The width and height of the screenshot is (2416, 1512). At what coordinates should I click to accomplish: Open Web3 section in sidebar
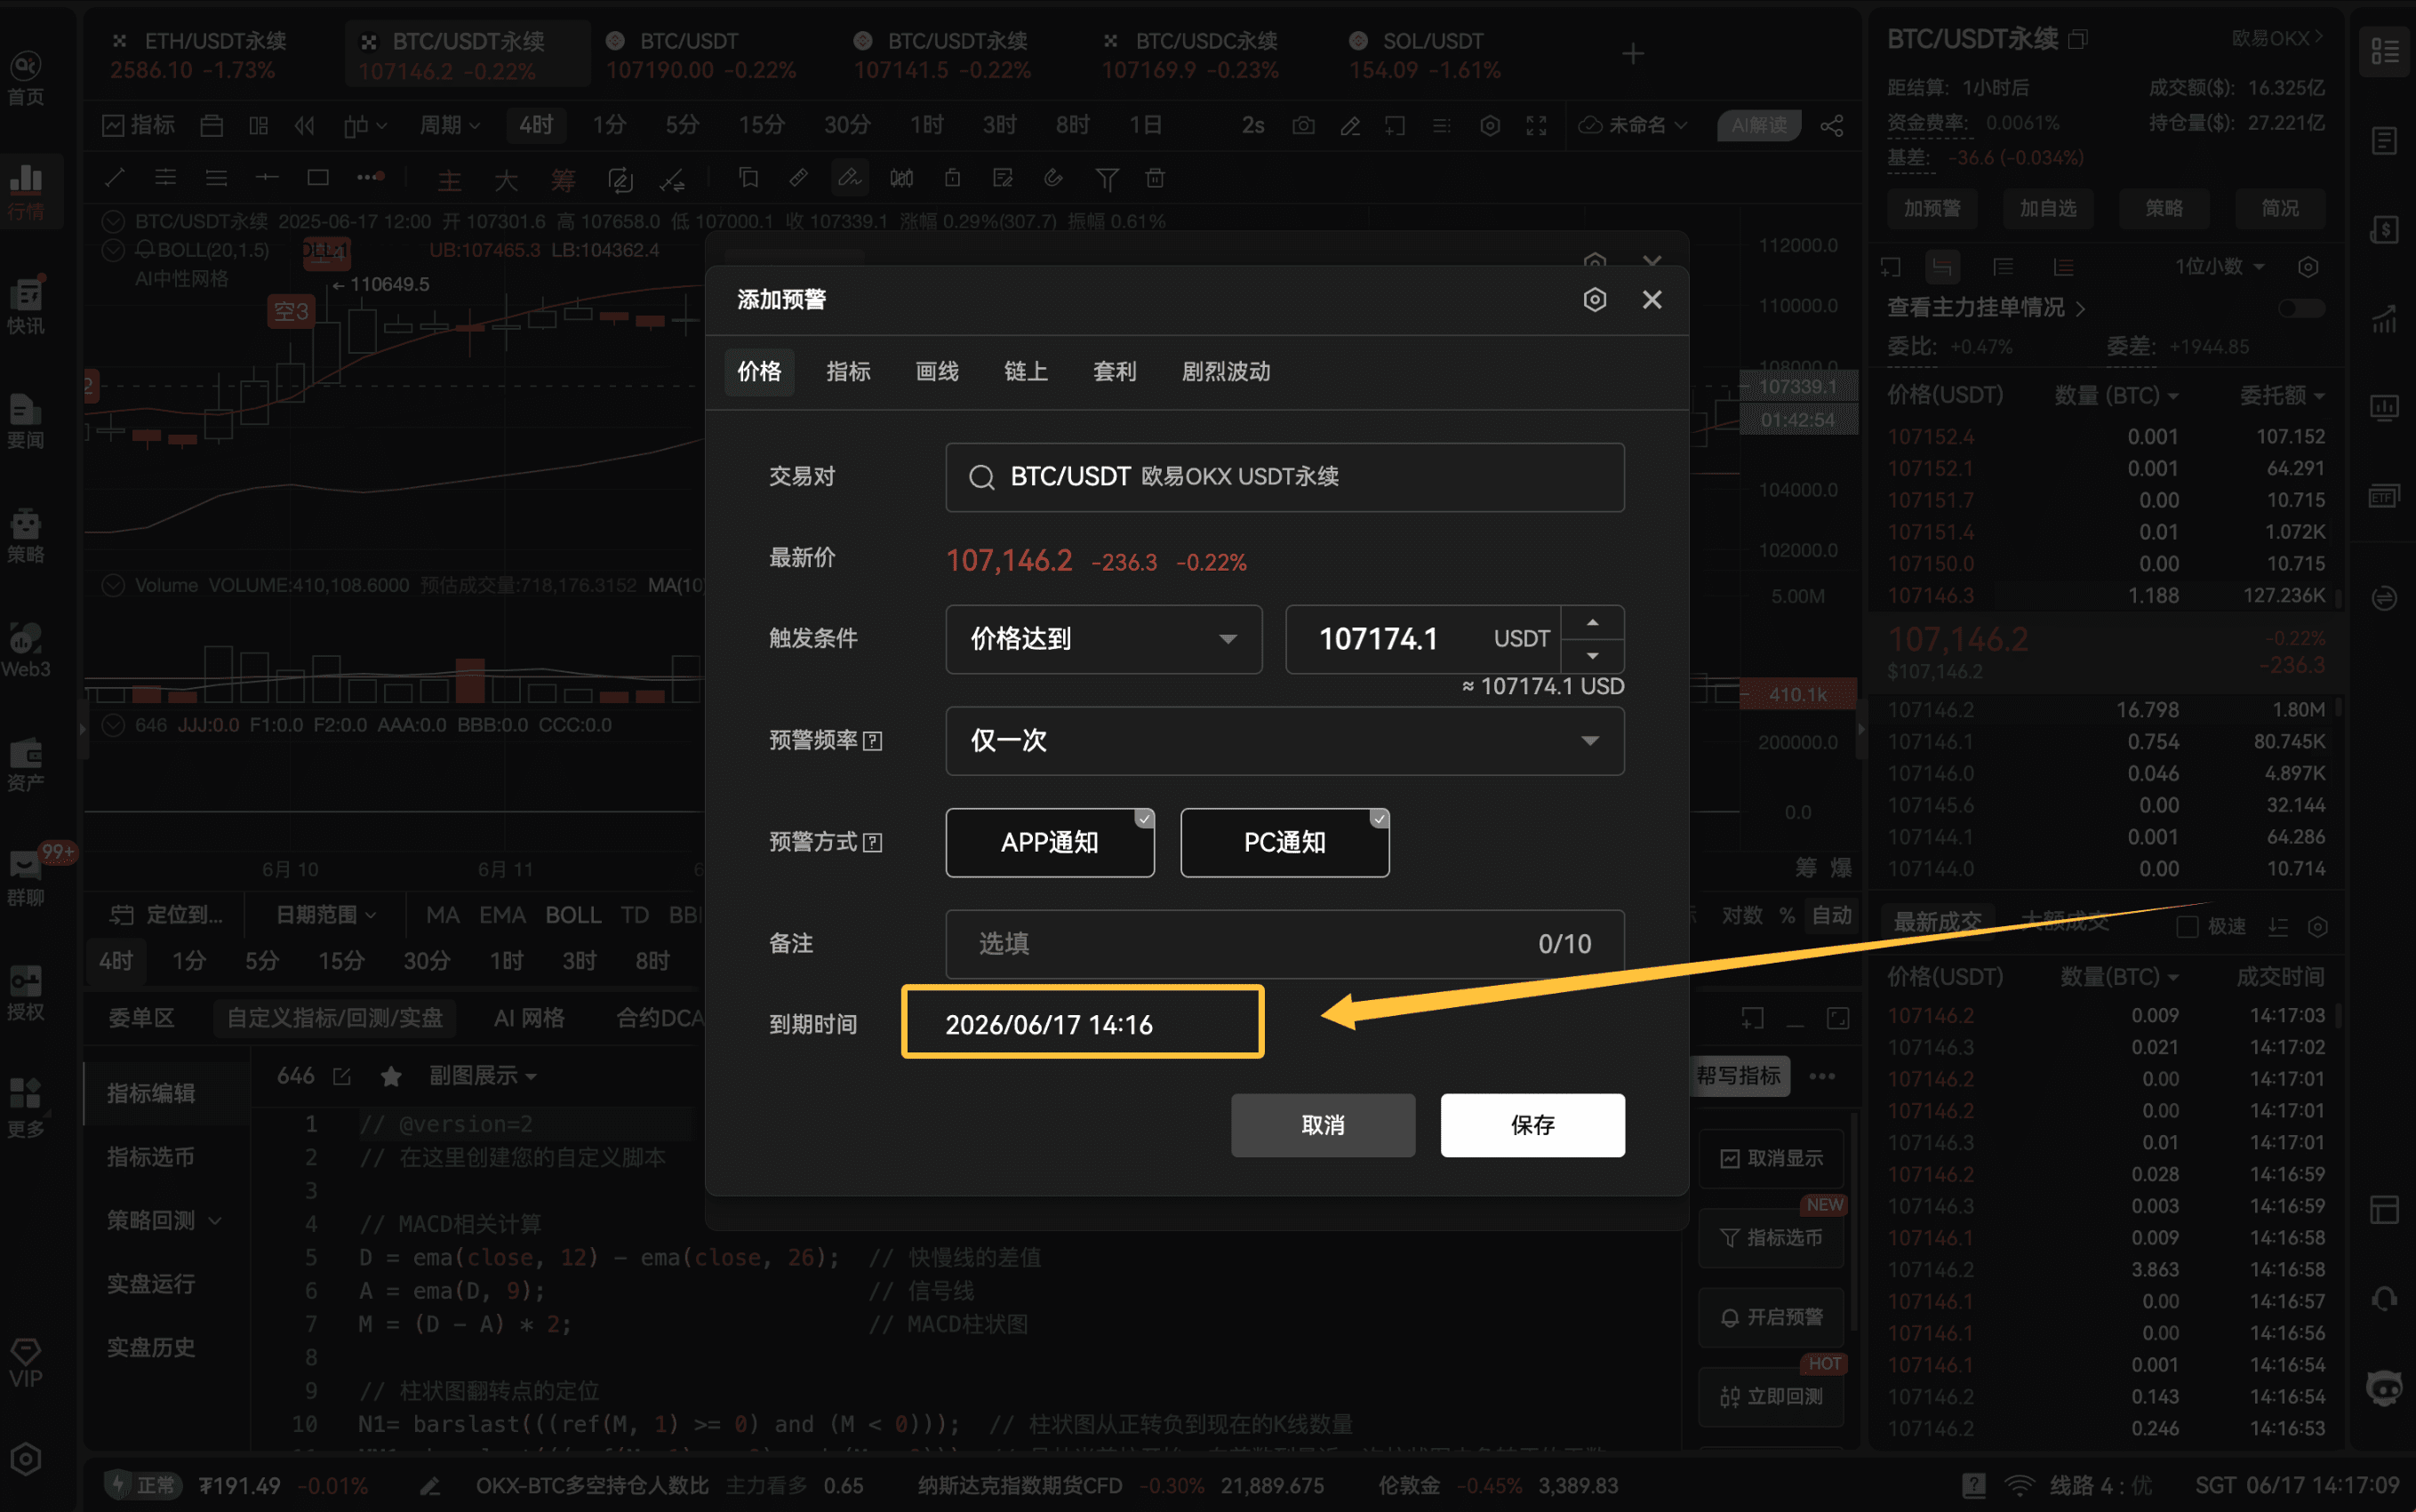(26, 650)
